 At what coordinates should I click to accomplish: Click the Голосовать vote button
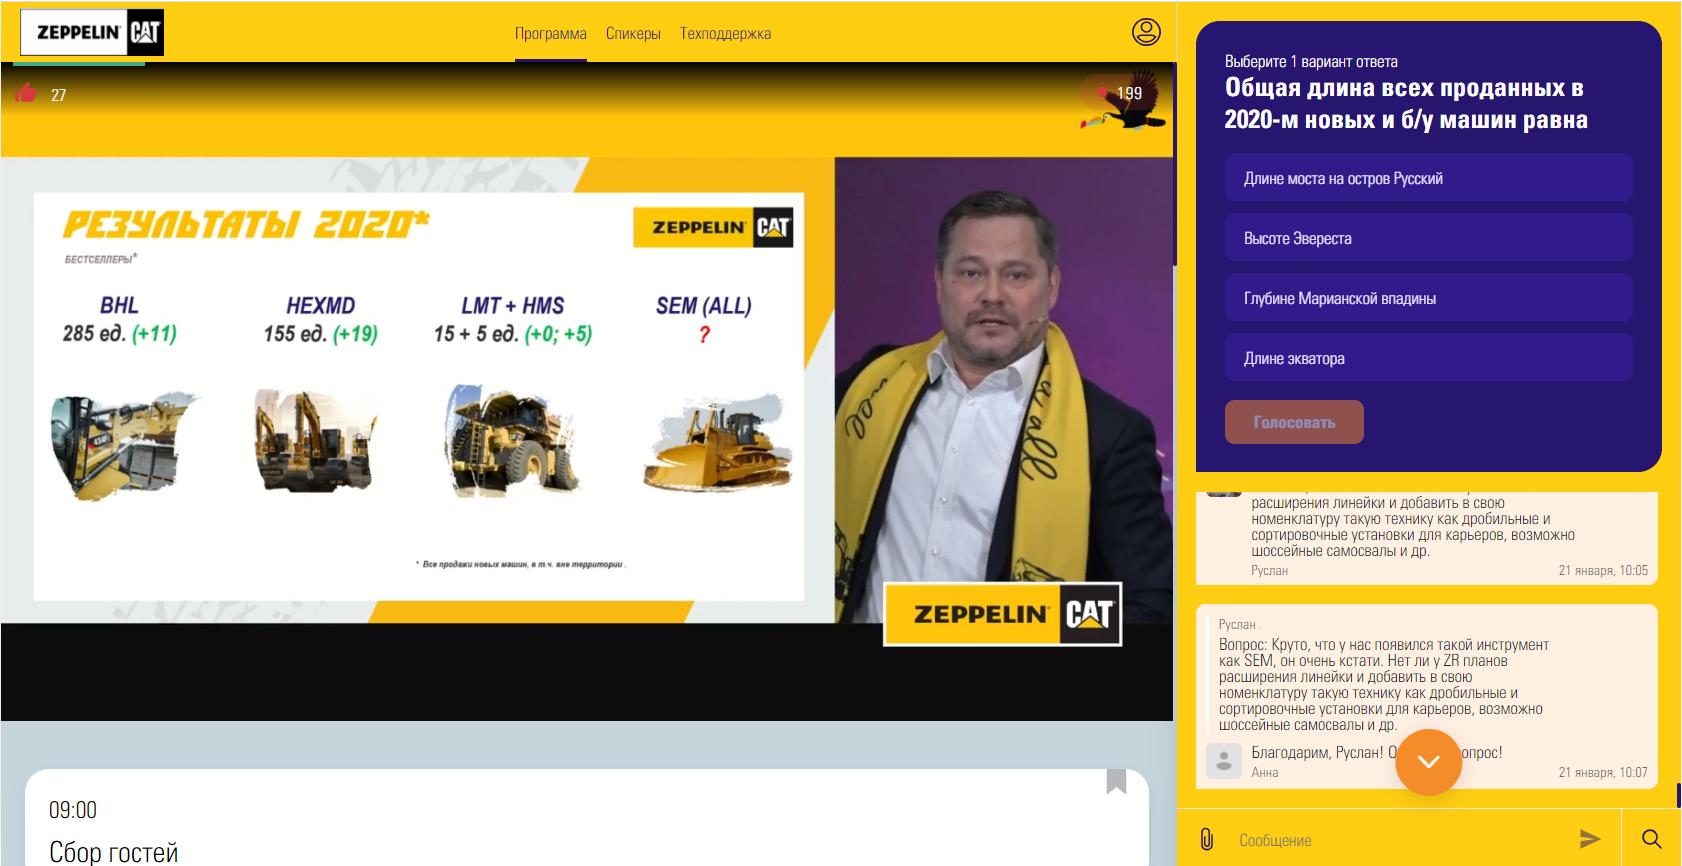[x=1294, y=422]
